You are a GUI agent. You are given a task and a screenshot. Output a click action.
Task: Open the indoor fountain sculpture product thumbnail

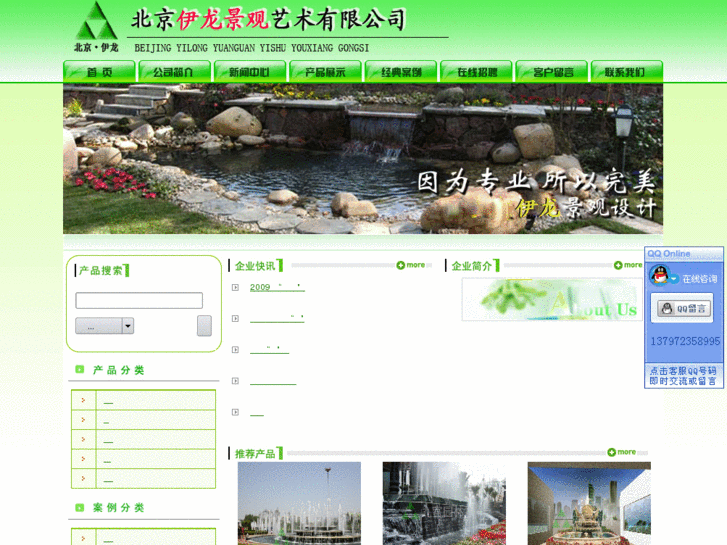pos(589,503)
